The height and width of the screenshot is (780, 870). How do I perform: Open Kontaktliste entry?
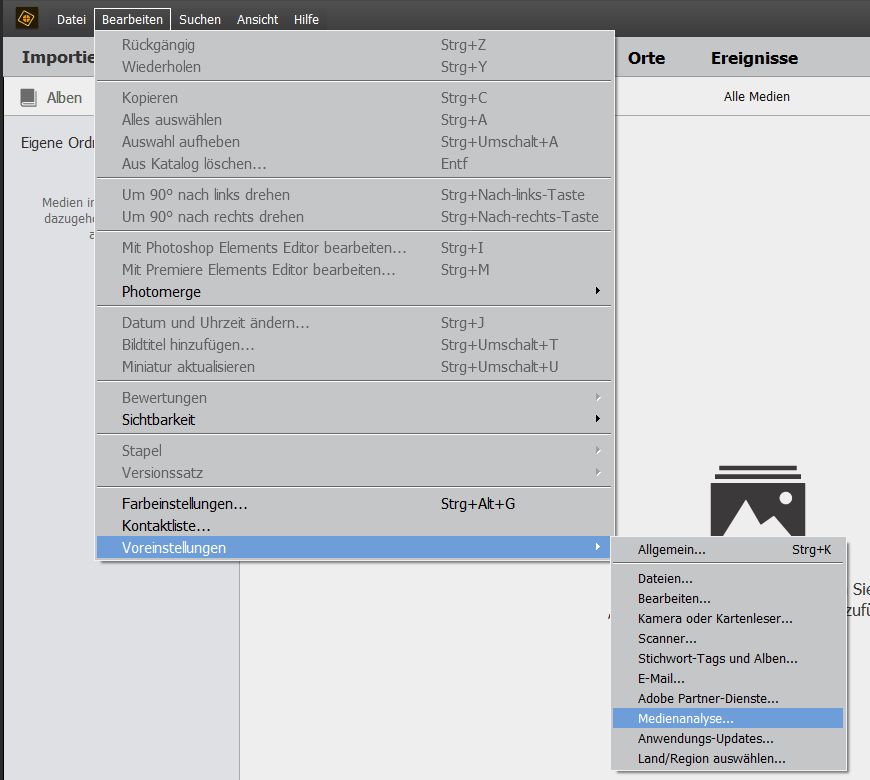[x=354, y=525]
